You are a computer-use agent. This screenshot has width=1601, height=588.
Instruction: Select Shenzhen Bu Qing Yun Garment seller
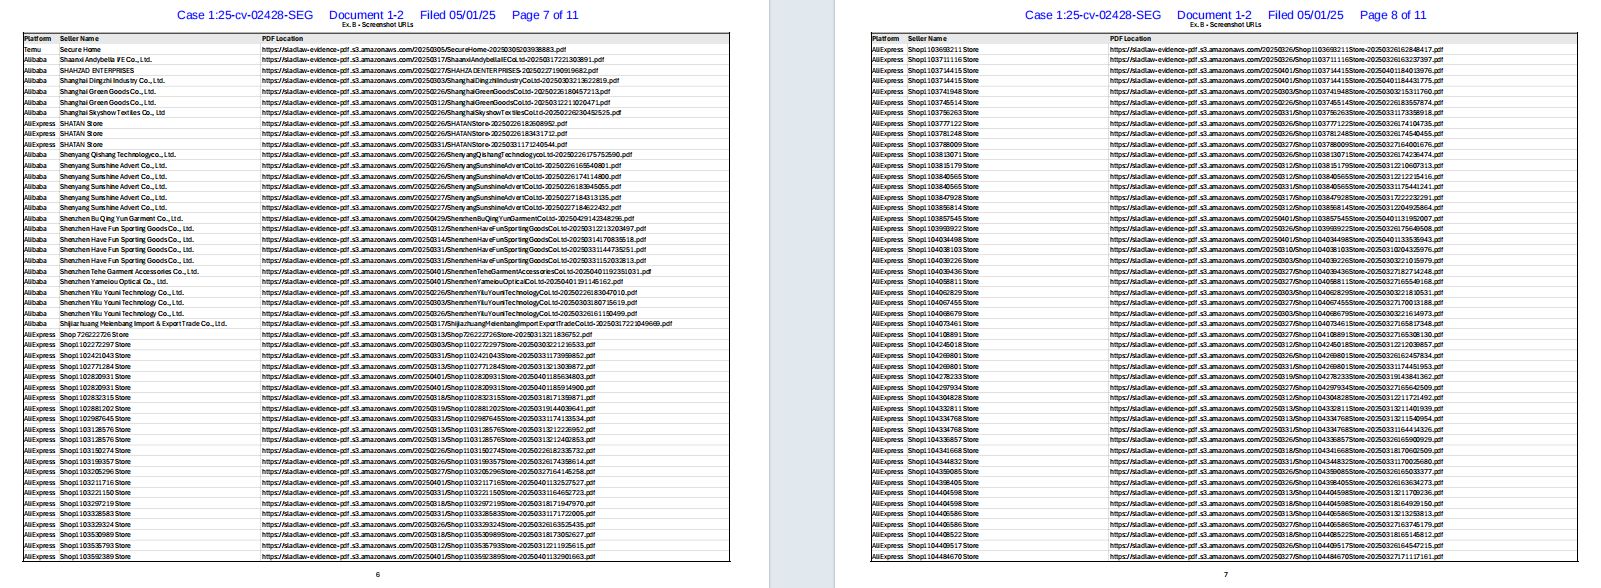click(x=121, y=218)
